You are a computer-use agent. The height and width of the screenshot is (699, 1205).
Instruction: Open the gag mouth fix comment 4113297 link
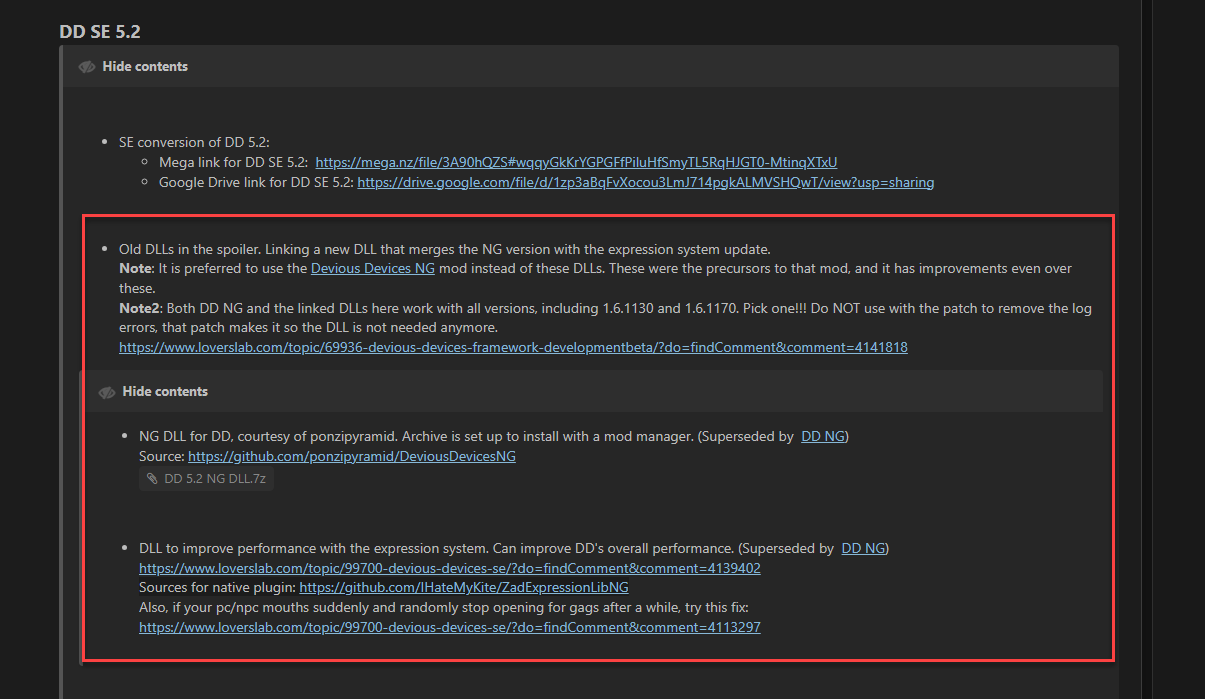coord(450,627)
